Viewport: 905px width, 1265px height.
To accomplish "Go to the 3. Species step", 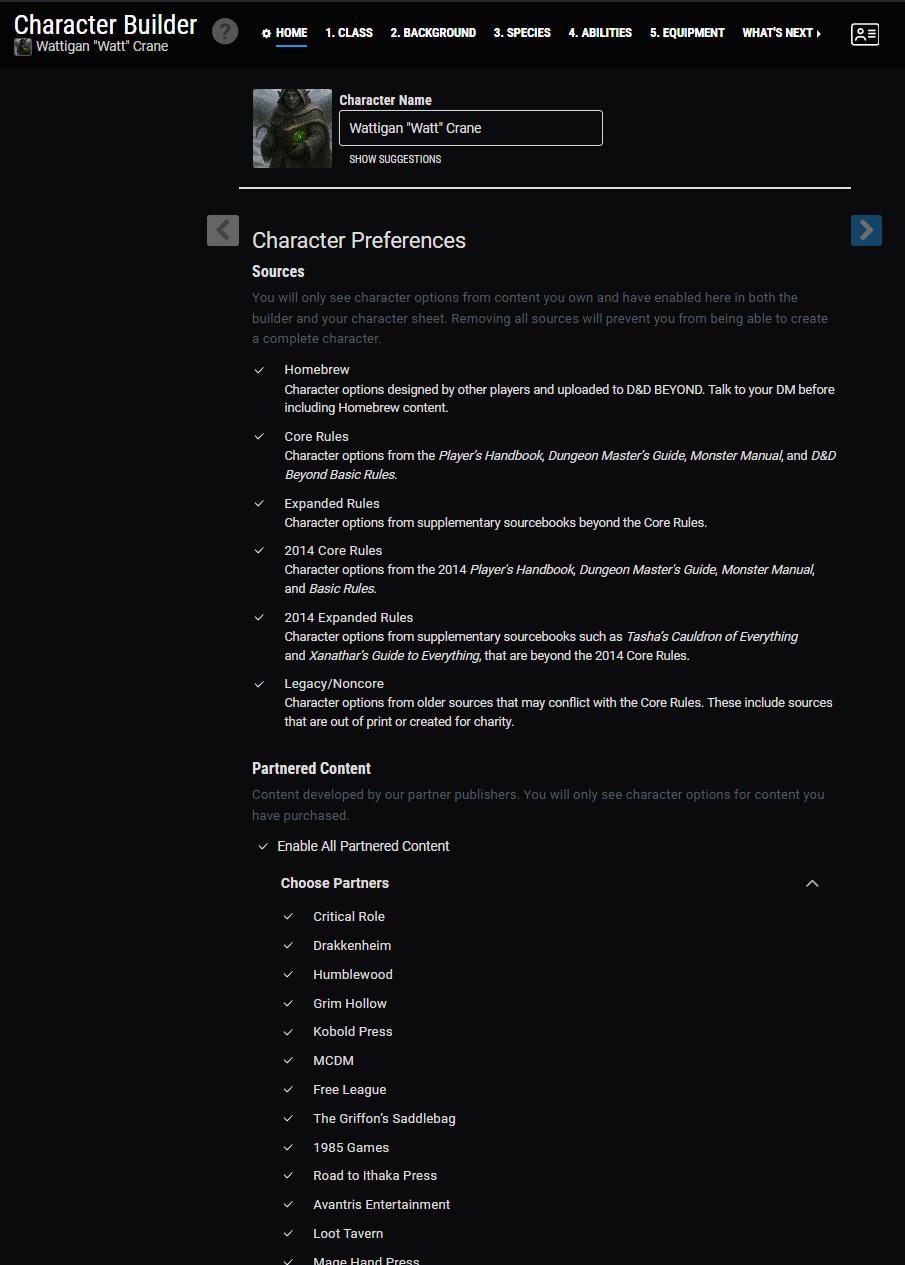I will 522,33.
